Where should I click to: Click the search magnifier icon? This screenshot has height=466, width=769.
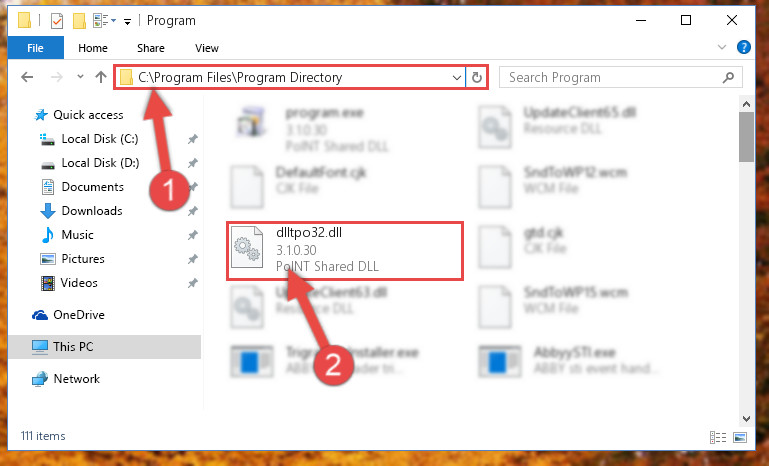click(728, 78)
